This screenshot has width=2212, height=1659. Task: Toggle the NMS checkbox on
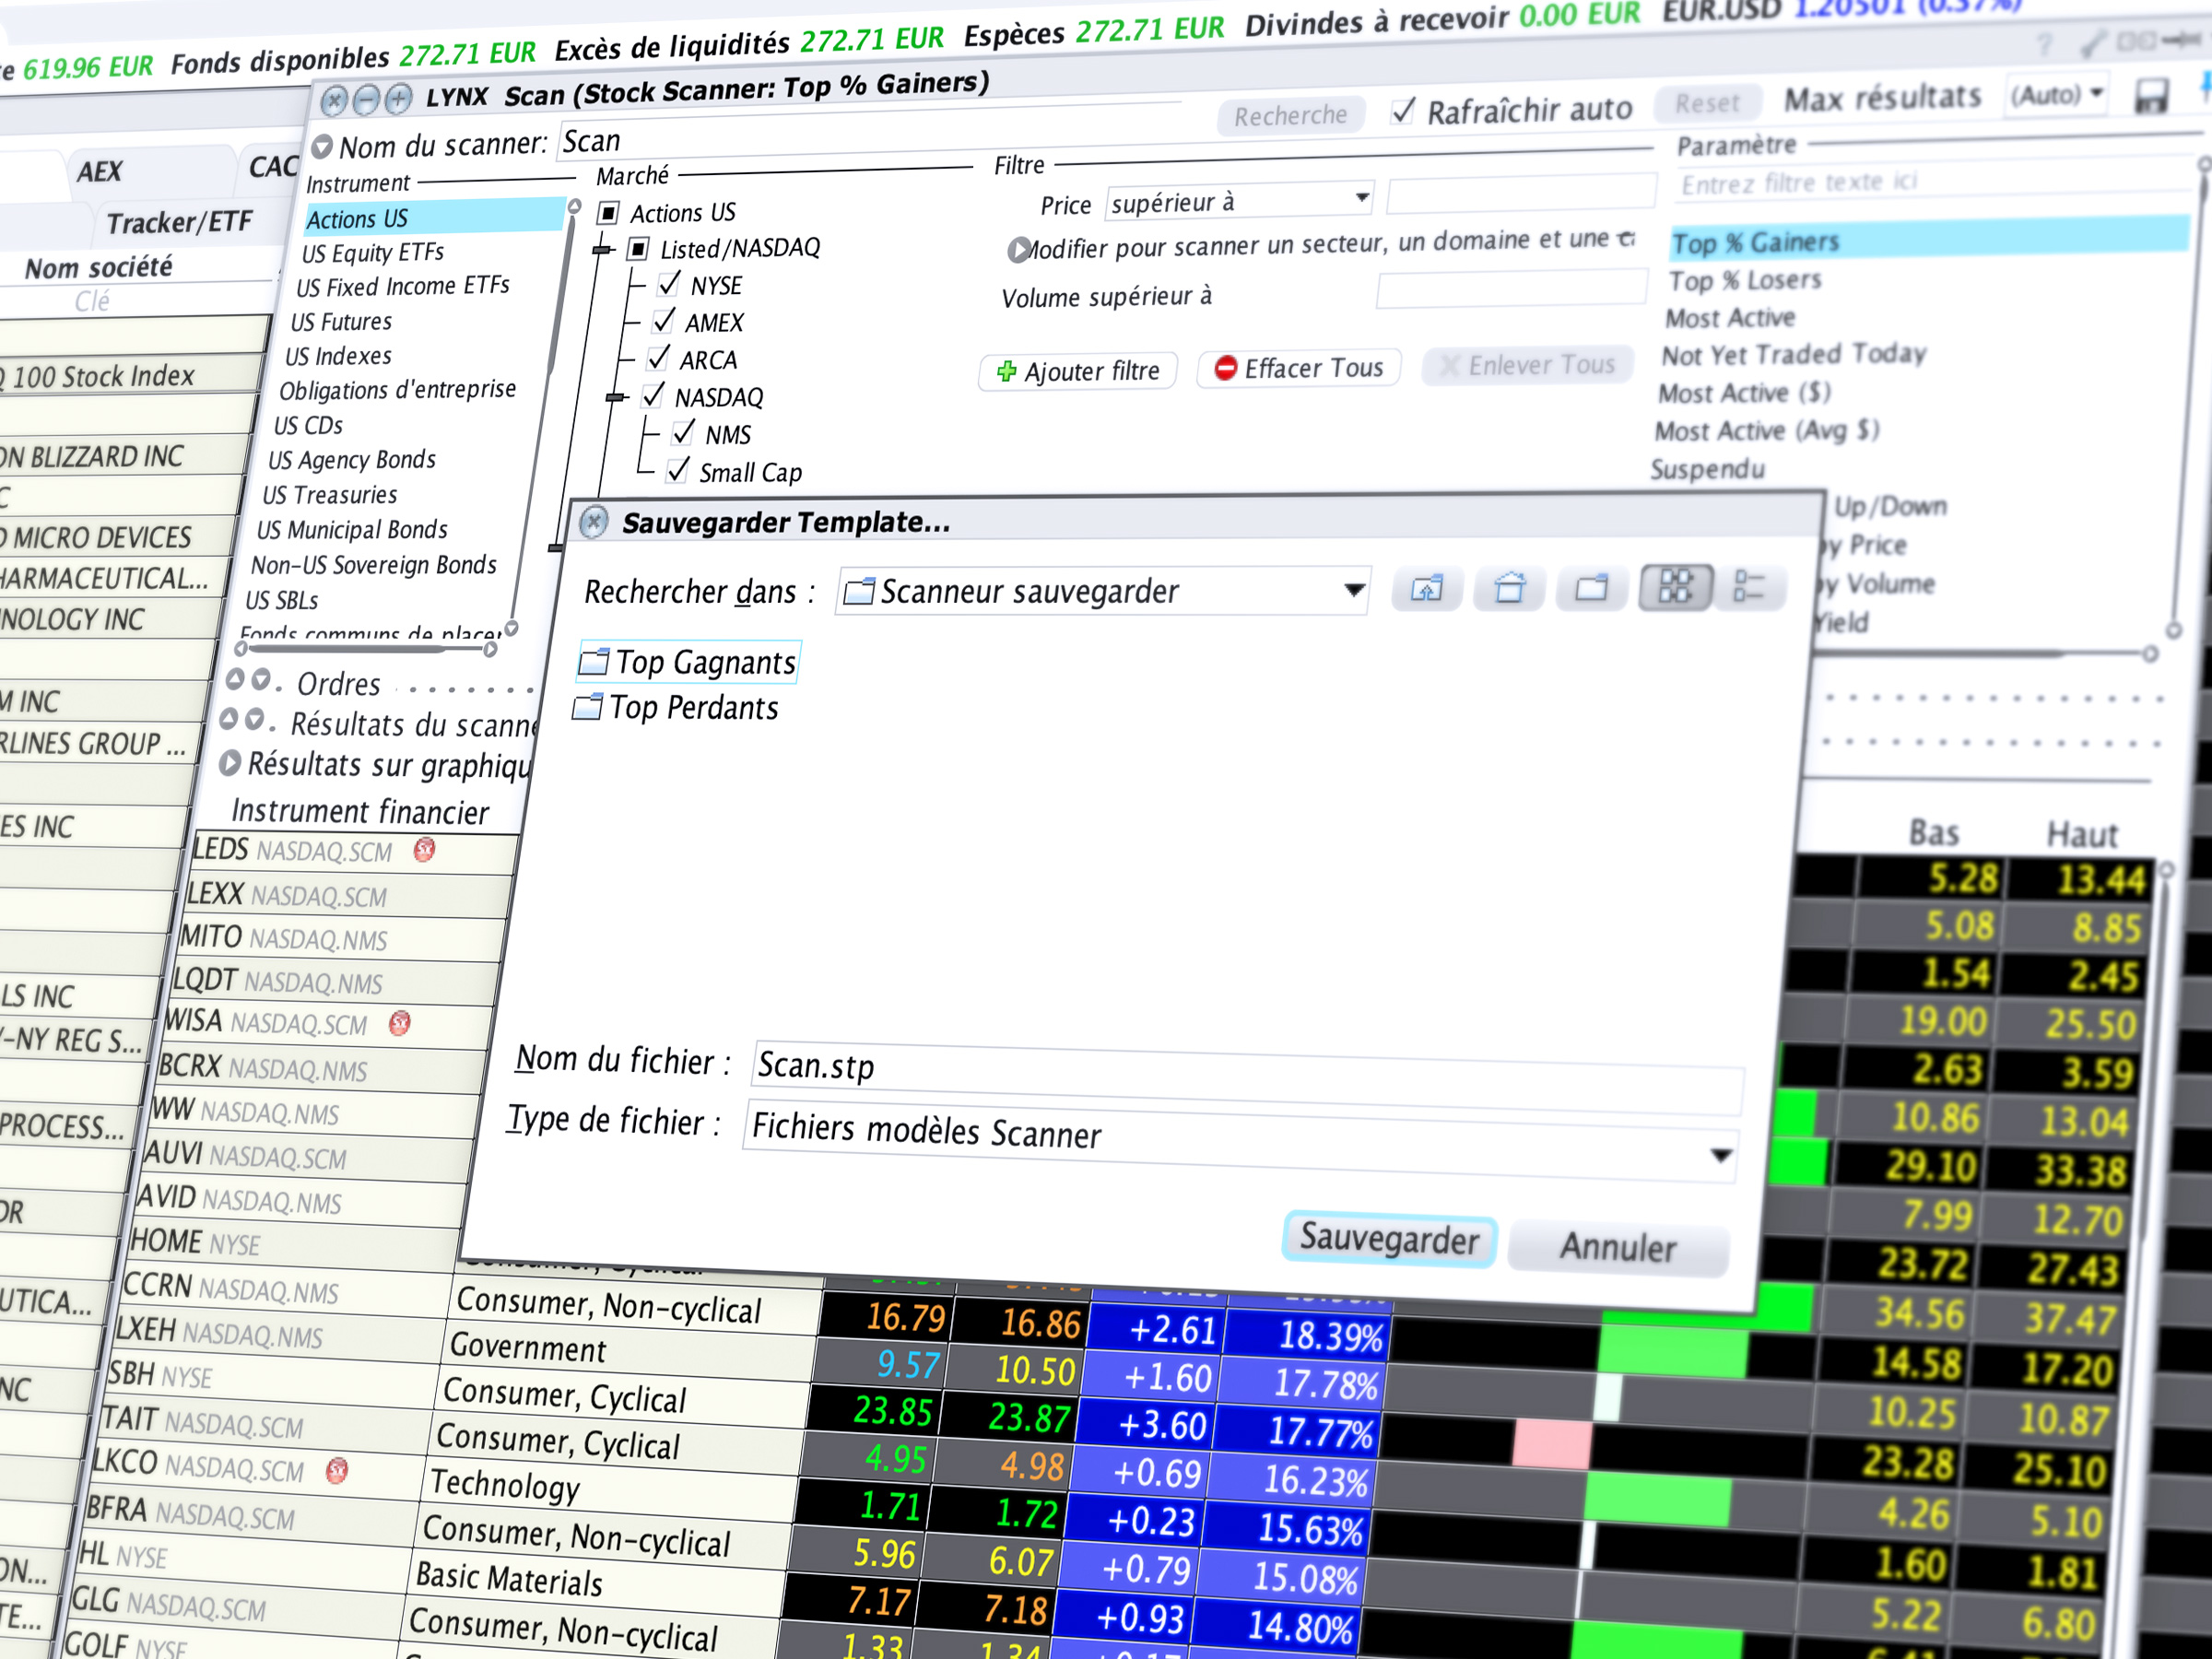click(x=677, y=432)
